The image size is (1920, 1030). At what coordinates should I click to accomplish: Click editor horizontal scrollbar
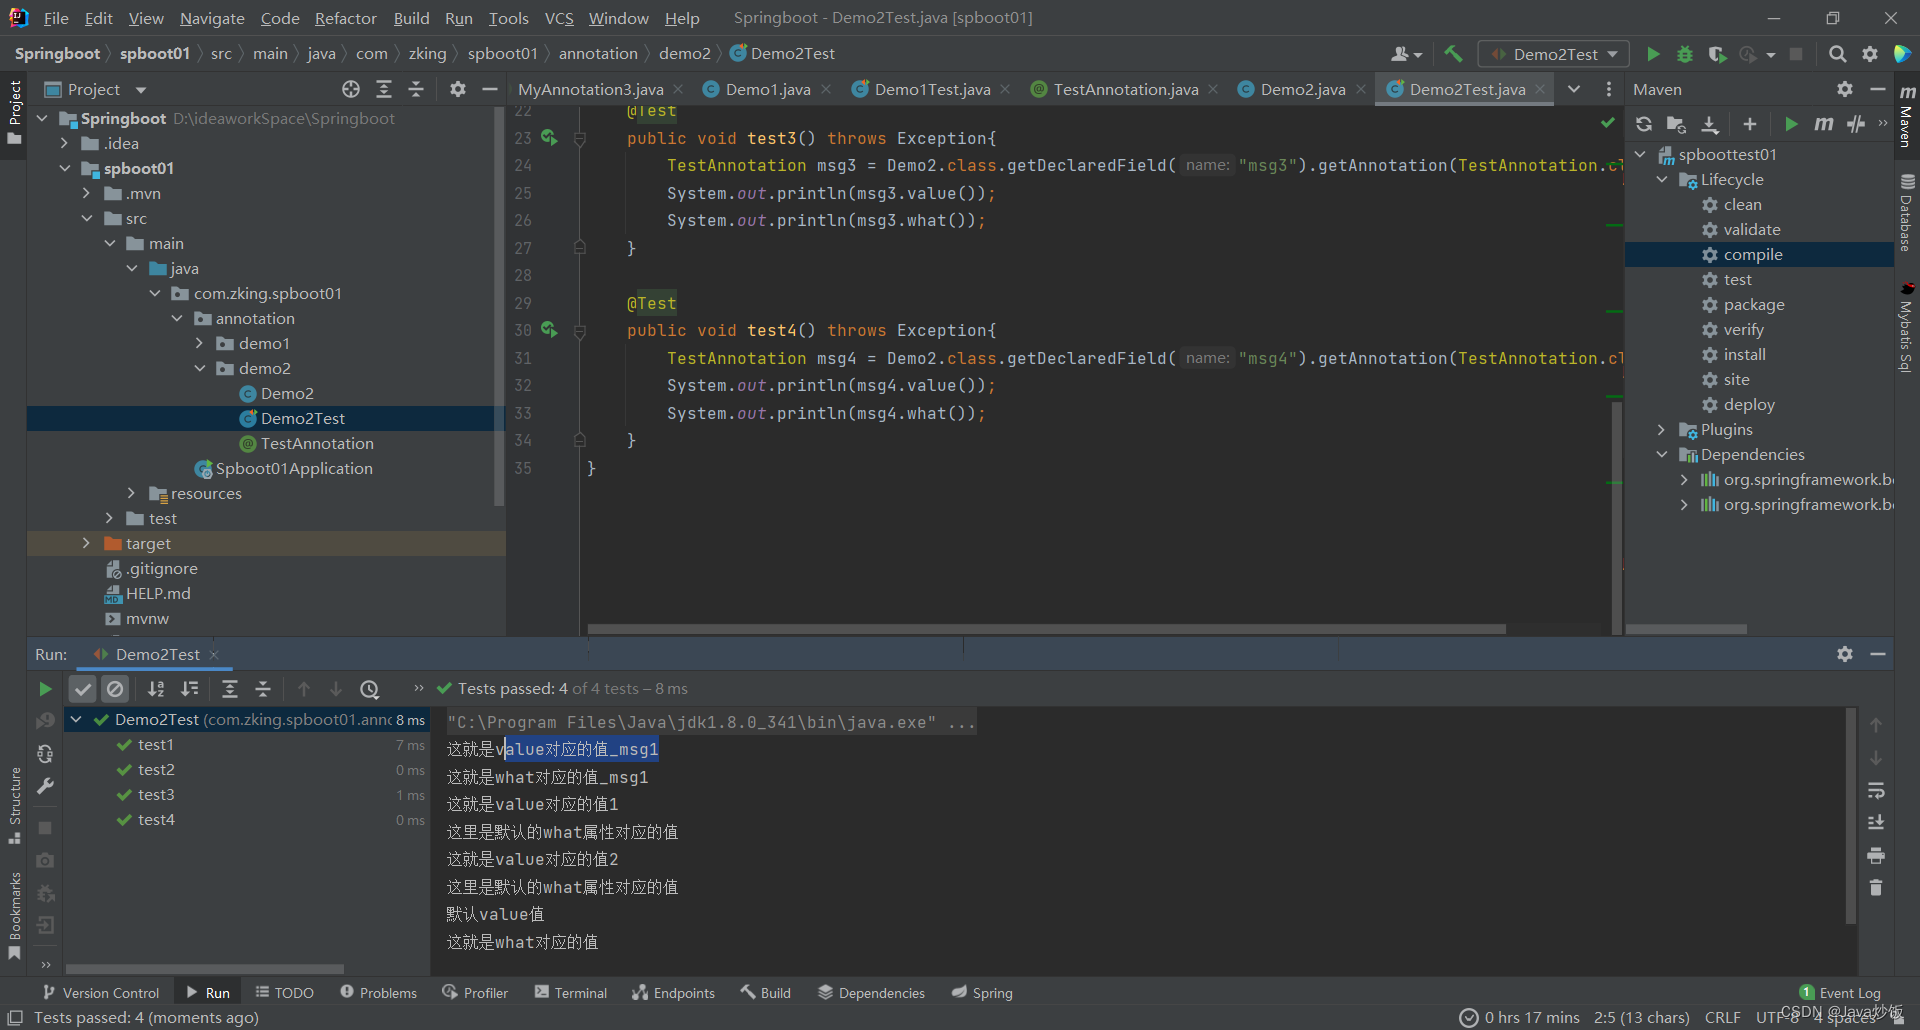[x=1046, y=629]
